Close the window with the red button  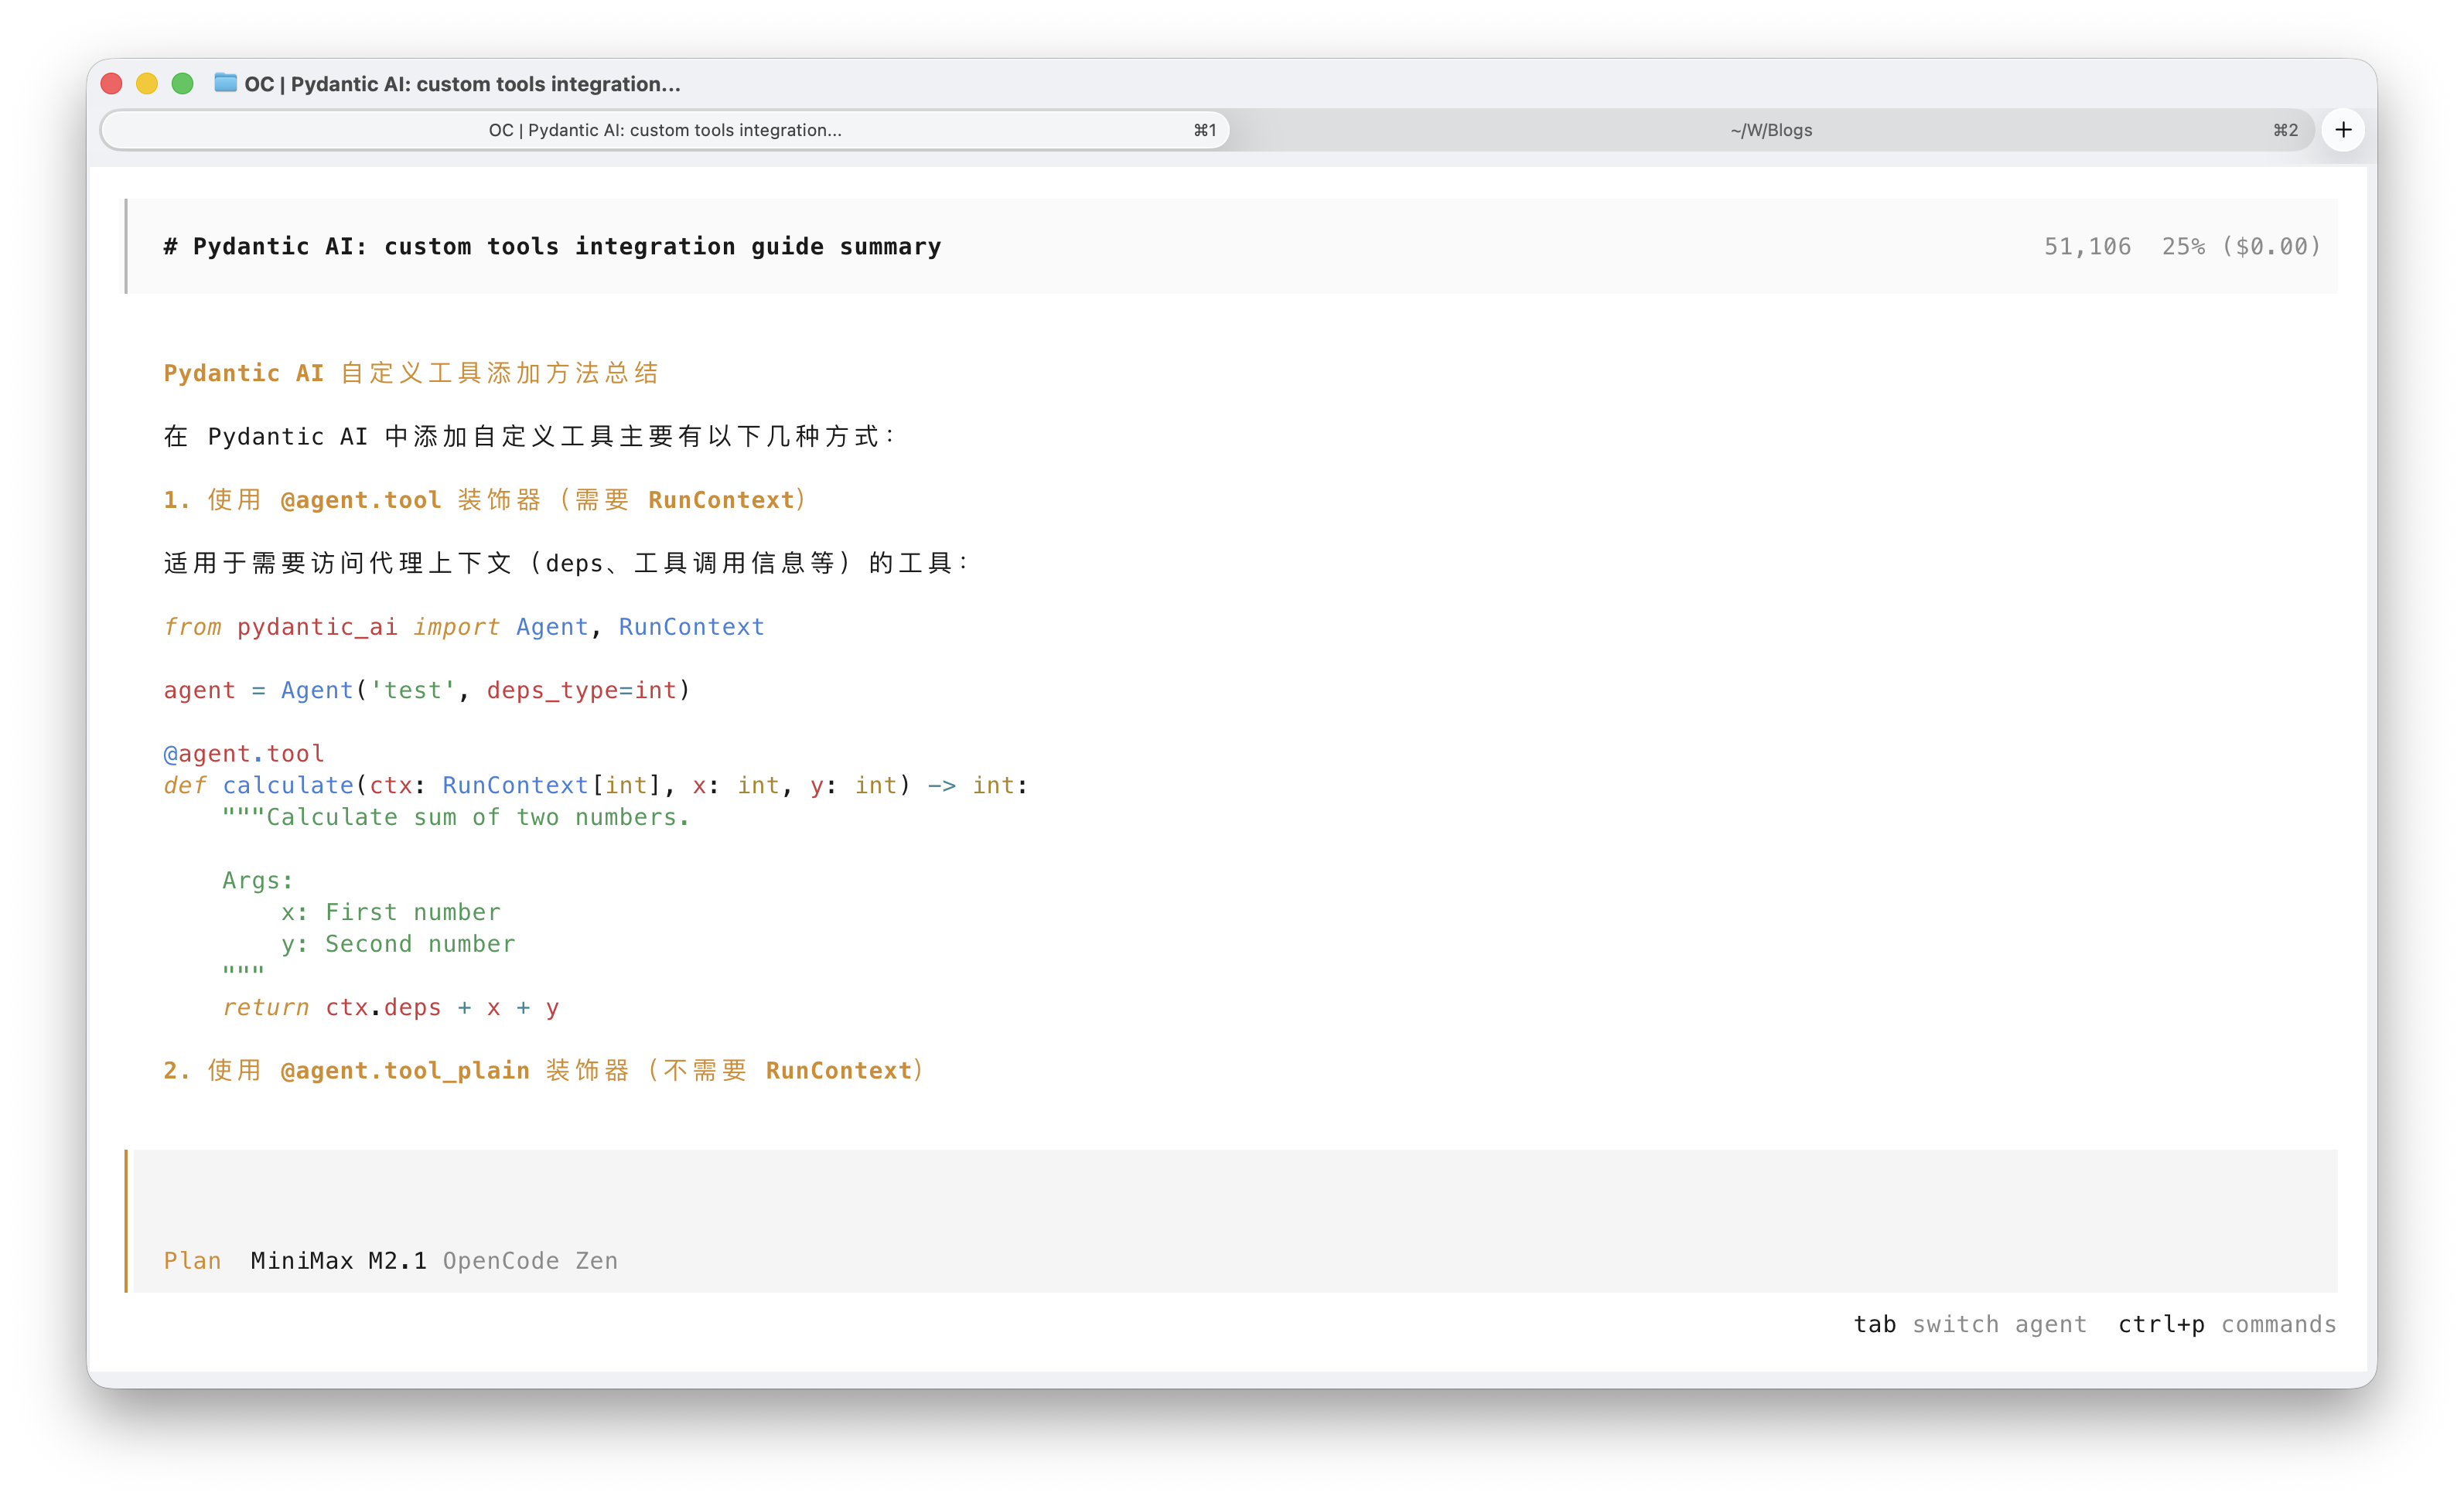coord(112,84)
